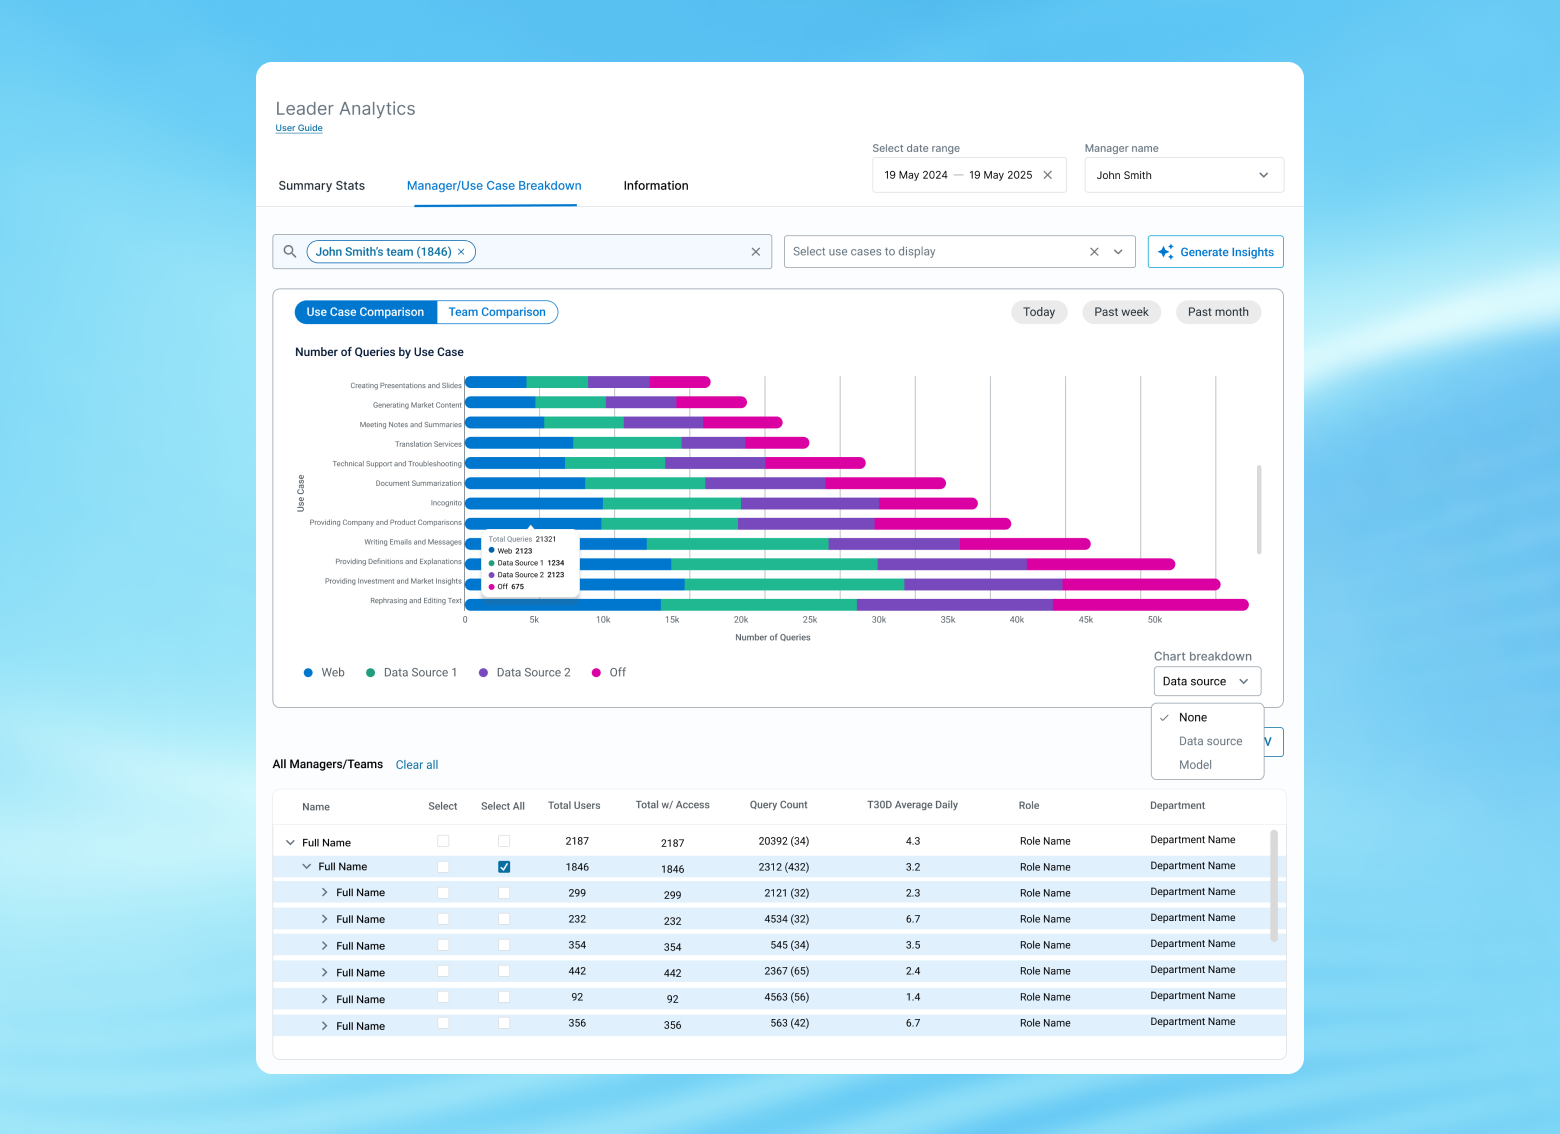Choose Model in the chart breakdown menu
The image size is (1560, 1134).
click(1208, 765)
